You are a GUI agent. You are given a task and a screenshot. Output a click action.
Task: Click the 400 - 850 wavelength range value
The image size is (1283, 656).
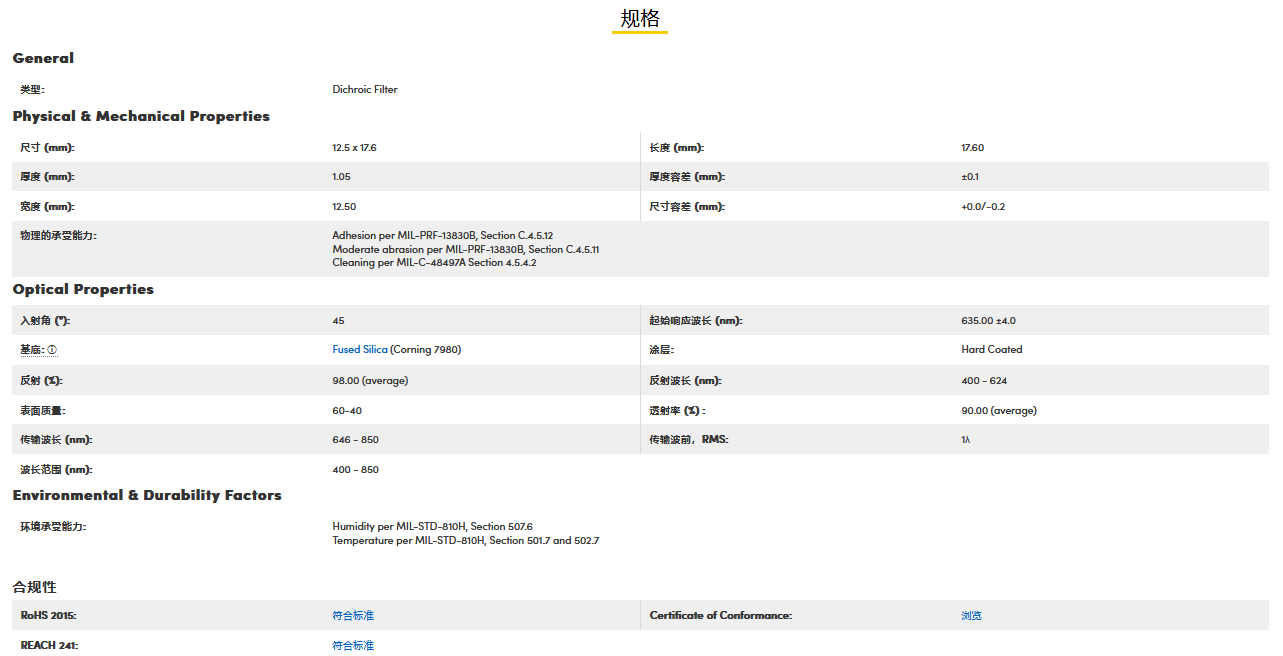click(356, 470)
